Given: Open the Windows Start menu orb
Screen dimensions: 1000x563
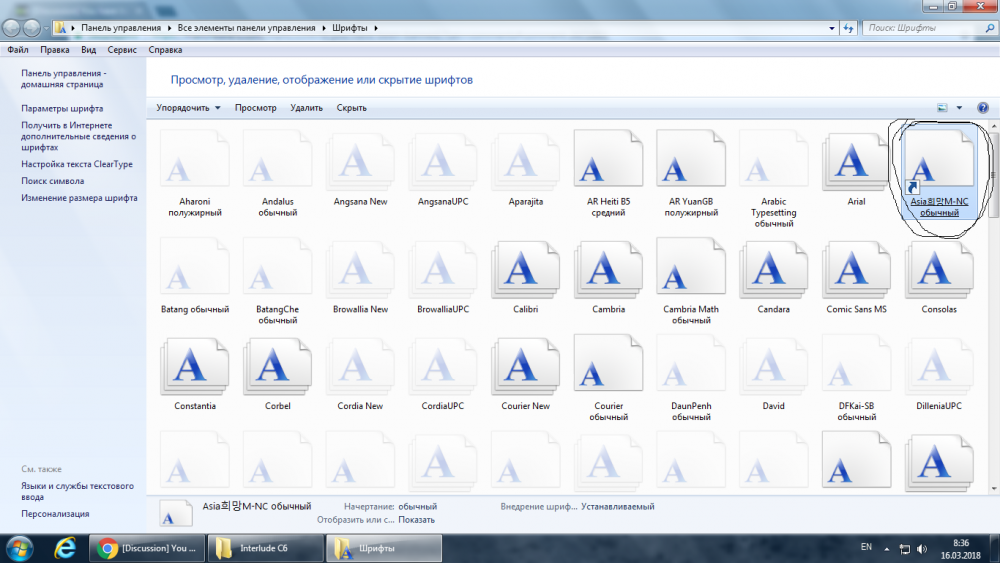Looking at the screenshot, I should click(20, 548).
